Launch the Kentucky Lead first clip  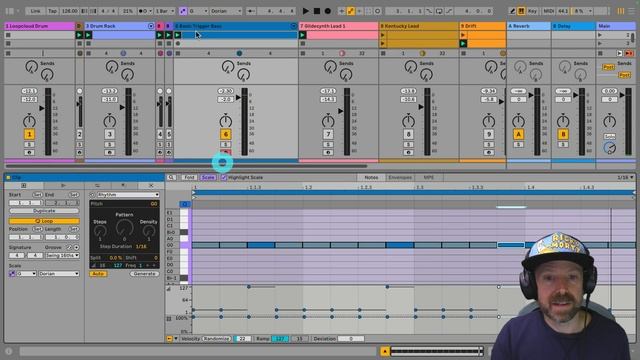click(x=382, y=35)
